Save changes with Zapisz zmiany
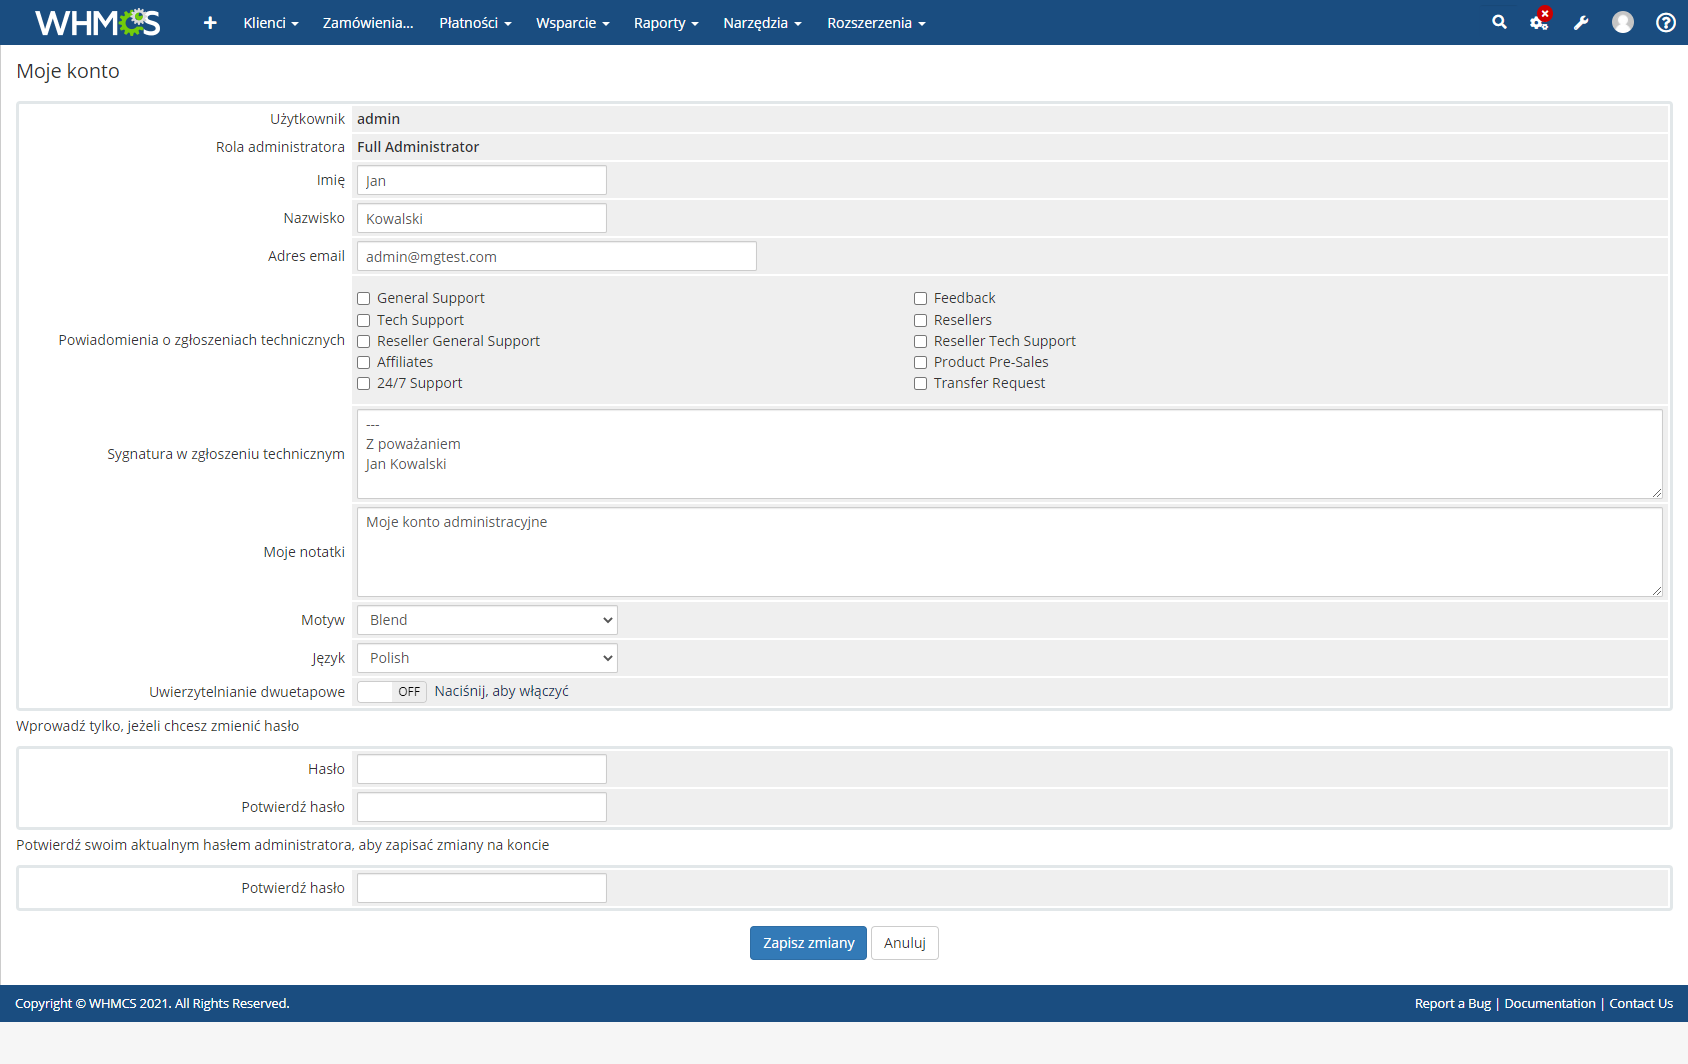This screenshot has width=1688, height=1064. 807,942
